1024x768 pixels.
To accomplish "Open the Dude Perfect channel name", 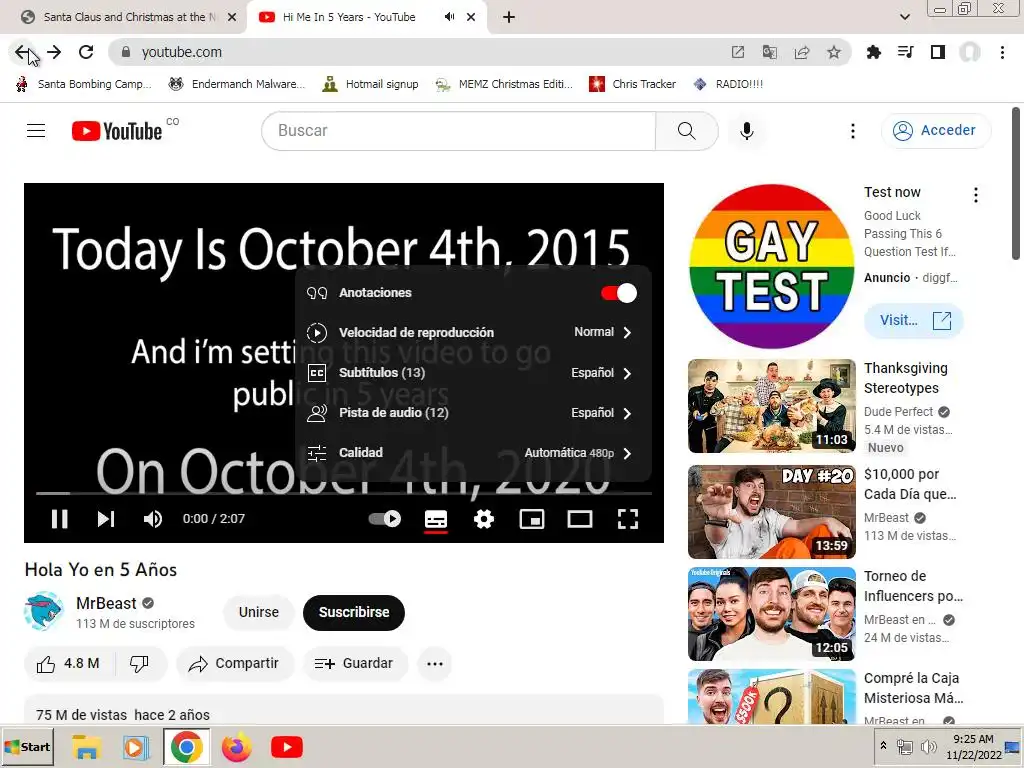I will point(898,411).
